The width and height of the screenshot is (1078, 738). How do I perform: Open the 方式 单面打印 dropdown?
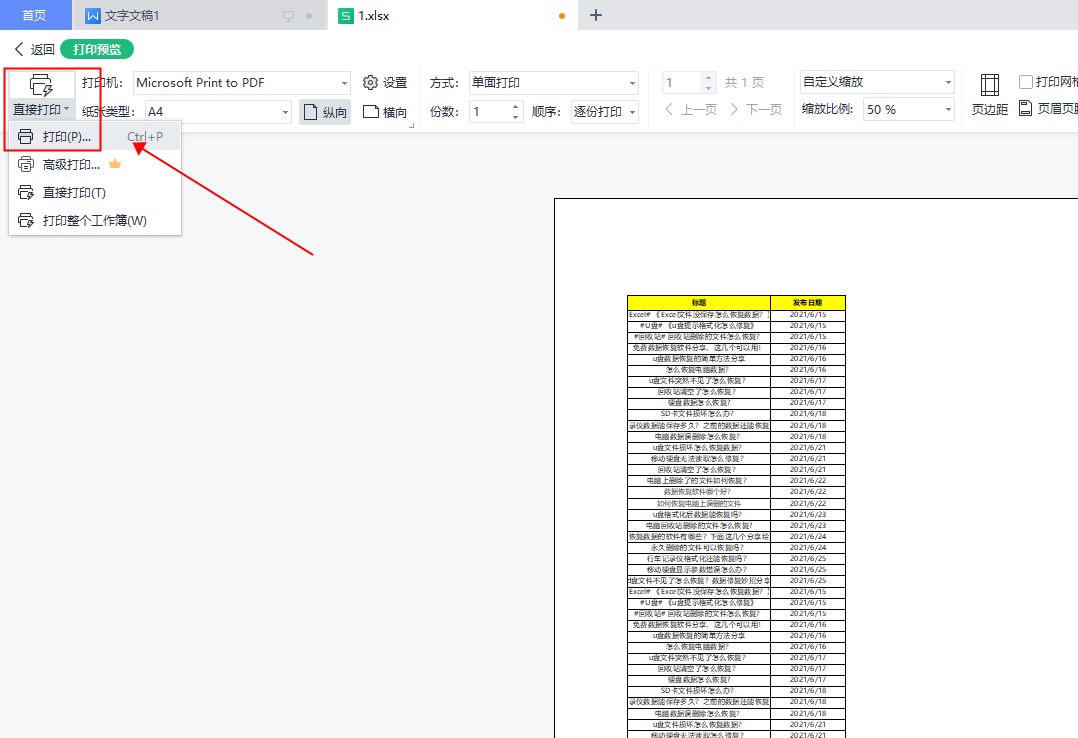coord(632,83)
